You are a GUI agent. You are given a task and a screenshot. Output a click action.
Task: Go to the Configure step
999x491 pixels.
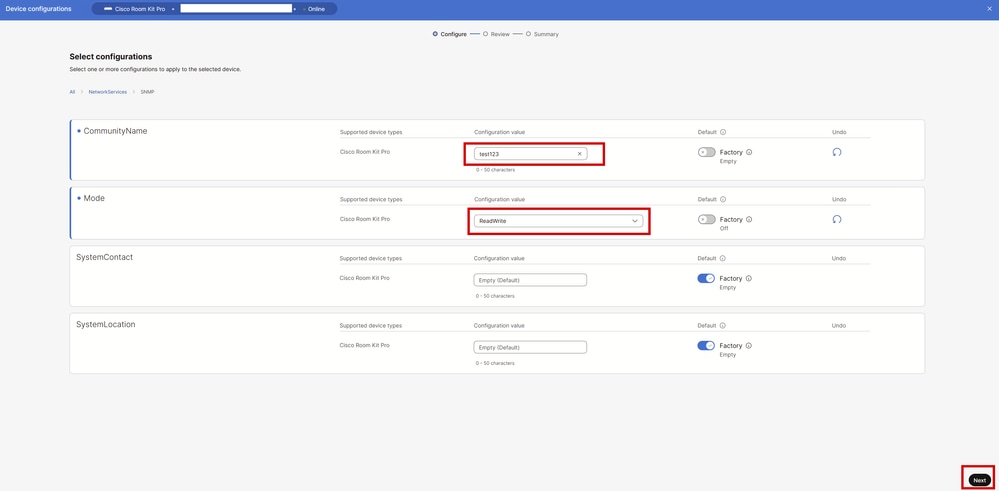450,34
